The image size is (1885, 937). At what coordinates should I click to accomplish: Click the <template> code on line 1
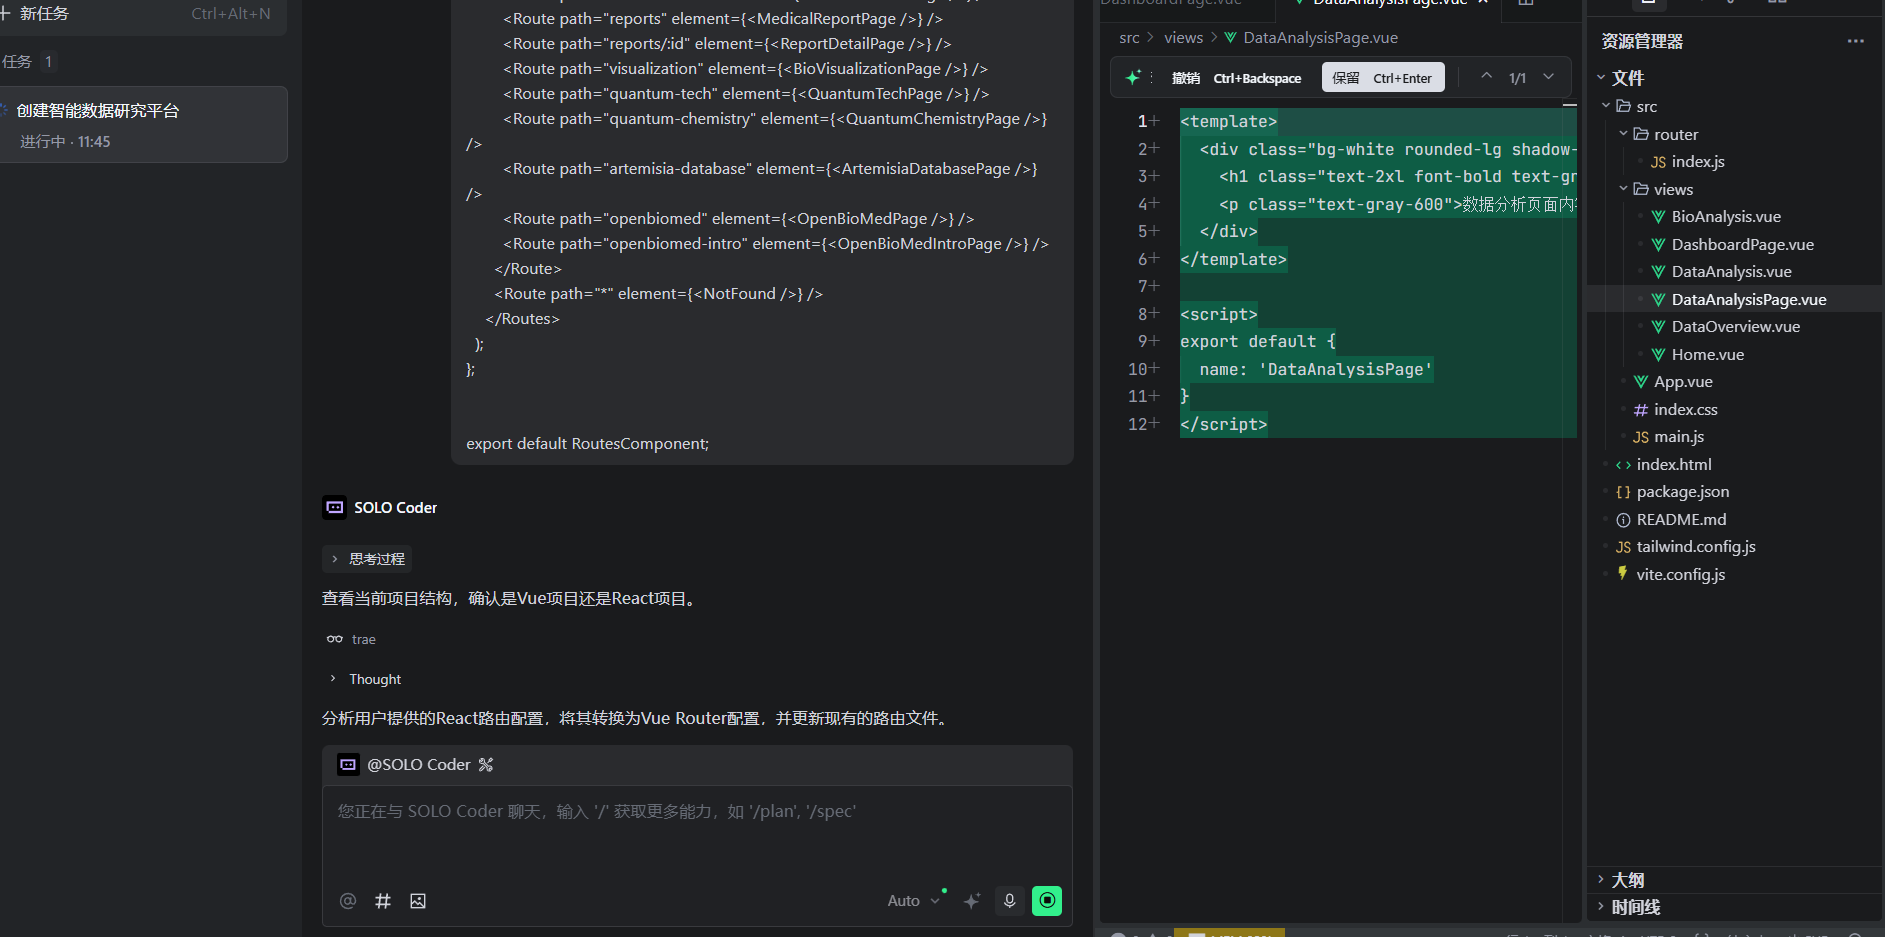pos(1229,122)
